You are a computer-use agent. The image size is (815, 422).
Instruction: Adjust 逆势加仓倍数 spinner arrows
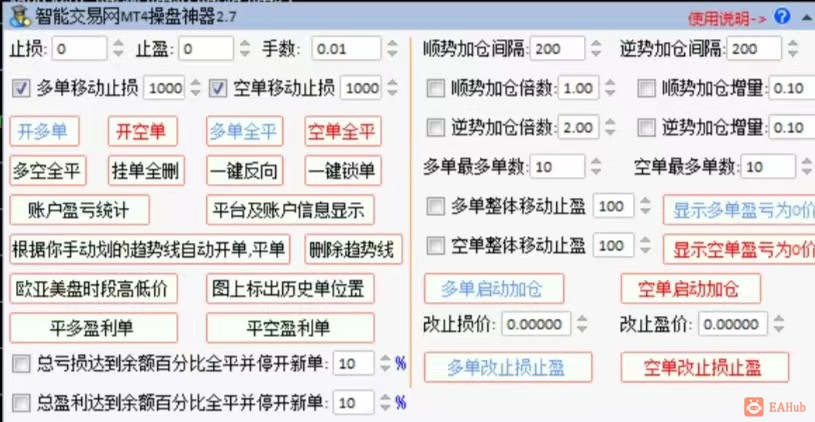pos(610,127)
